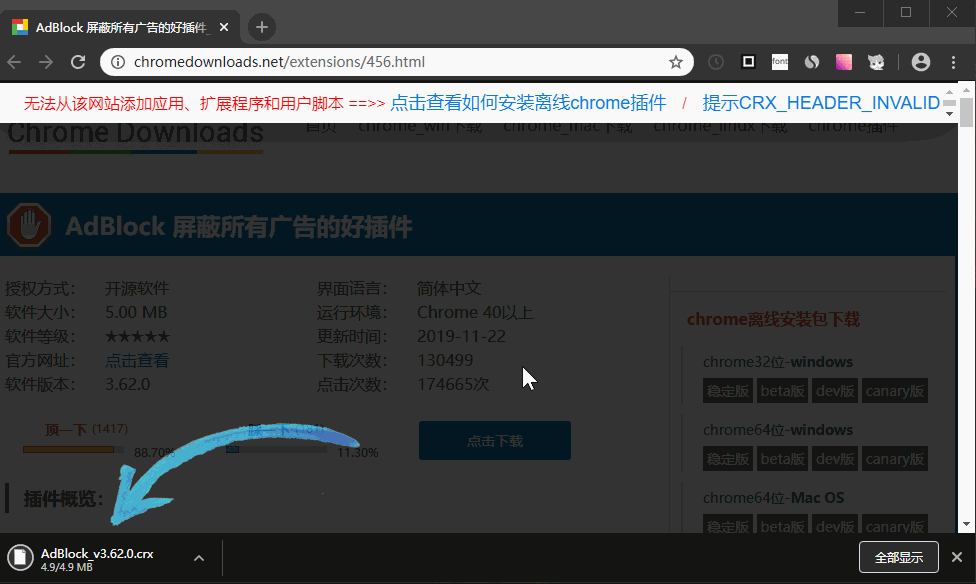The width and height of the screenshot is (976, 584).
Task: Click the page scrollbar up arrow
Action: (x=966, y=90)
